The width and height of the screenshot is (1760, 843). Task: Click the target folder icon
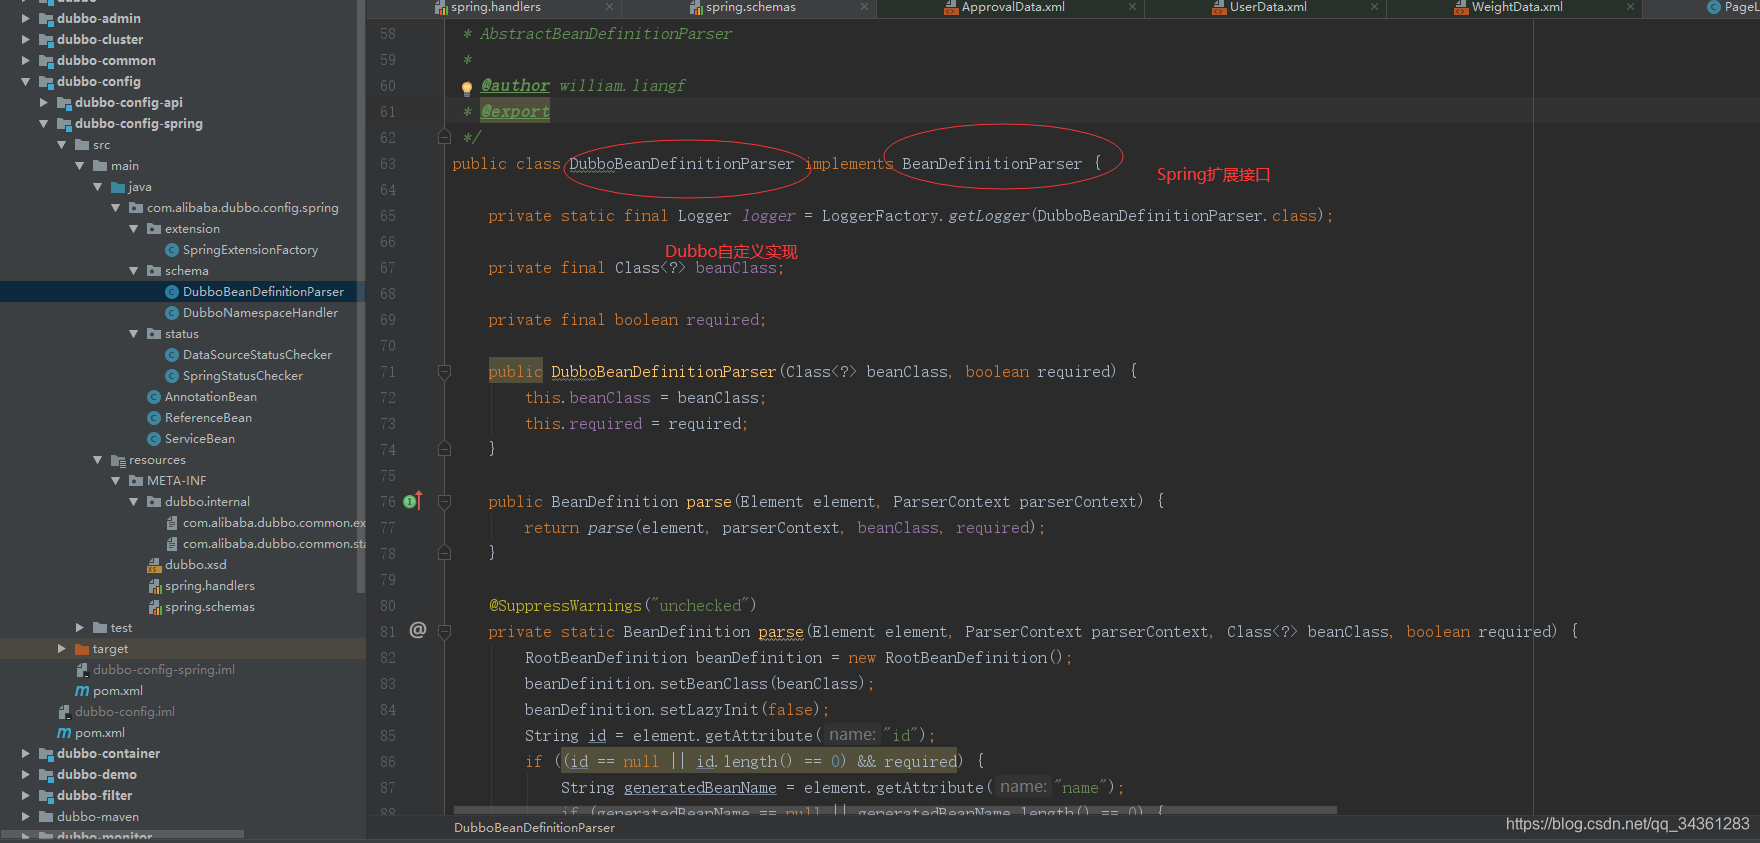[x=82, y=649]
